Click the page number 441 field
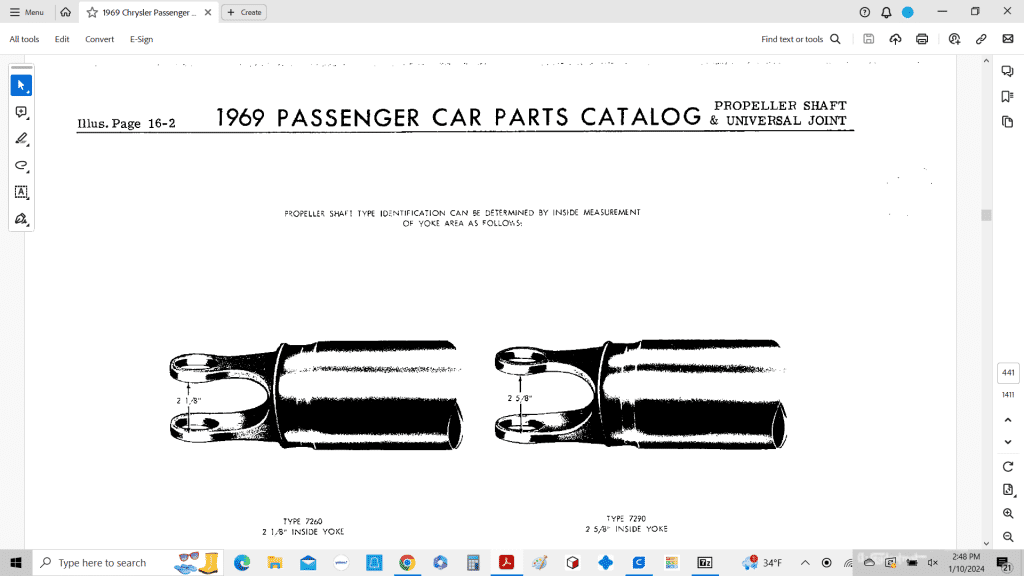Viewport: 1024px width, 576px height. tap(1008, 373)
